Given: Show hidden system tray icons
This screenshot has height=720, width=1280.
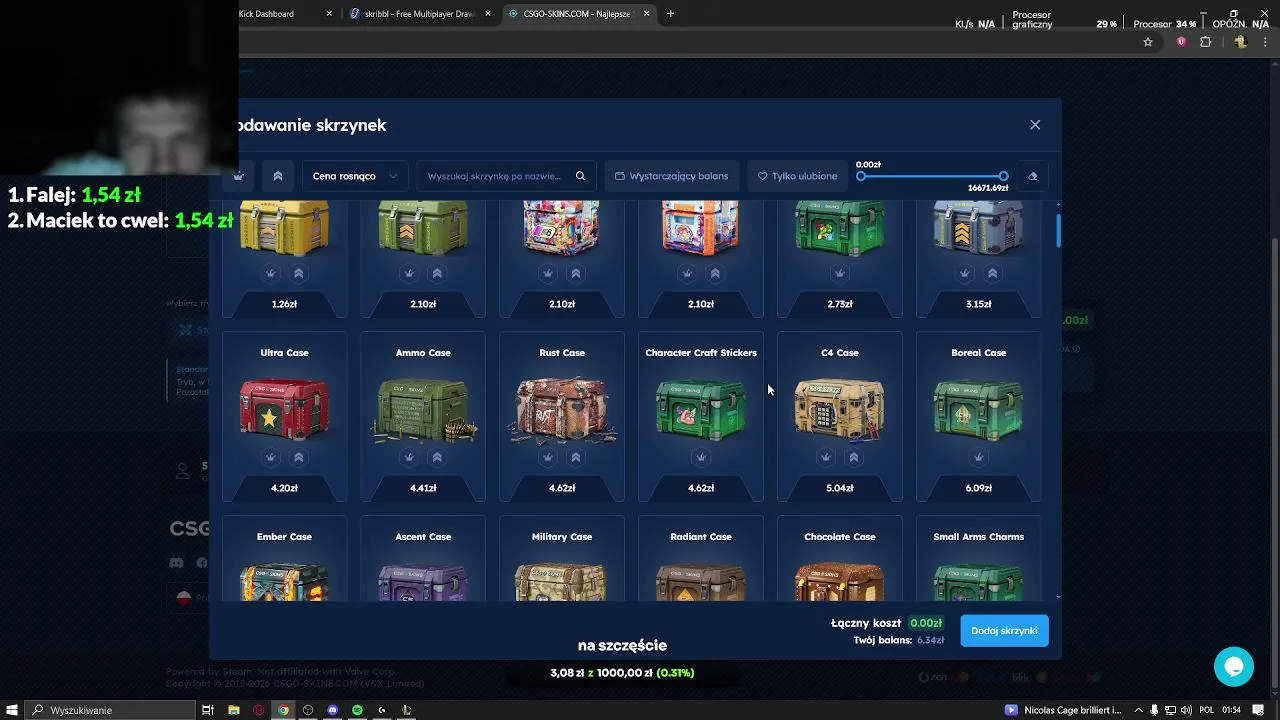Looking at the screenshot, I should click(1138, 710).
